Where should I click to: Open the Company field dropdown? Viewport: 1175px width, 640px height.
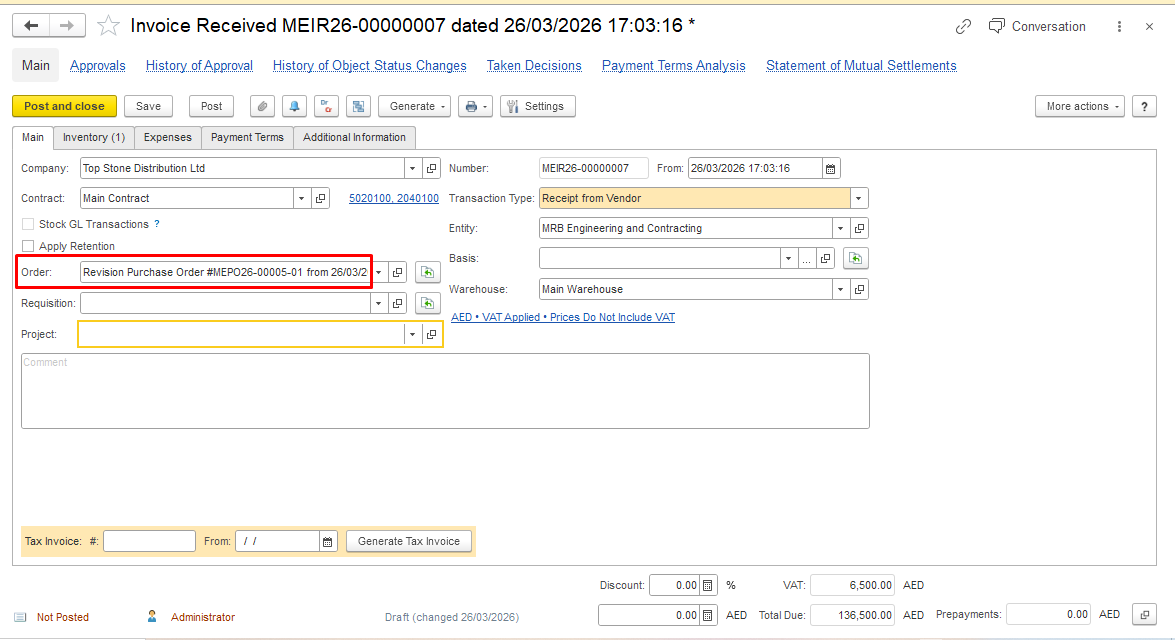click(412, 168)
